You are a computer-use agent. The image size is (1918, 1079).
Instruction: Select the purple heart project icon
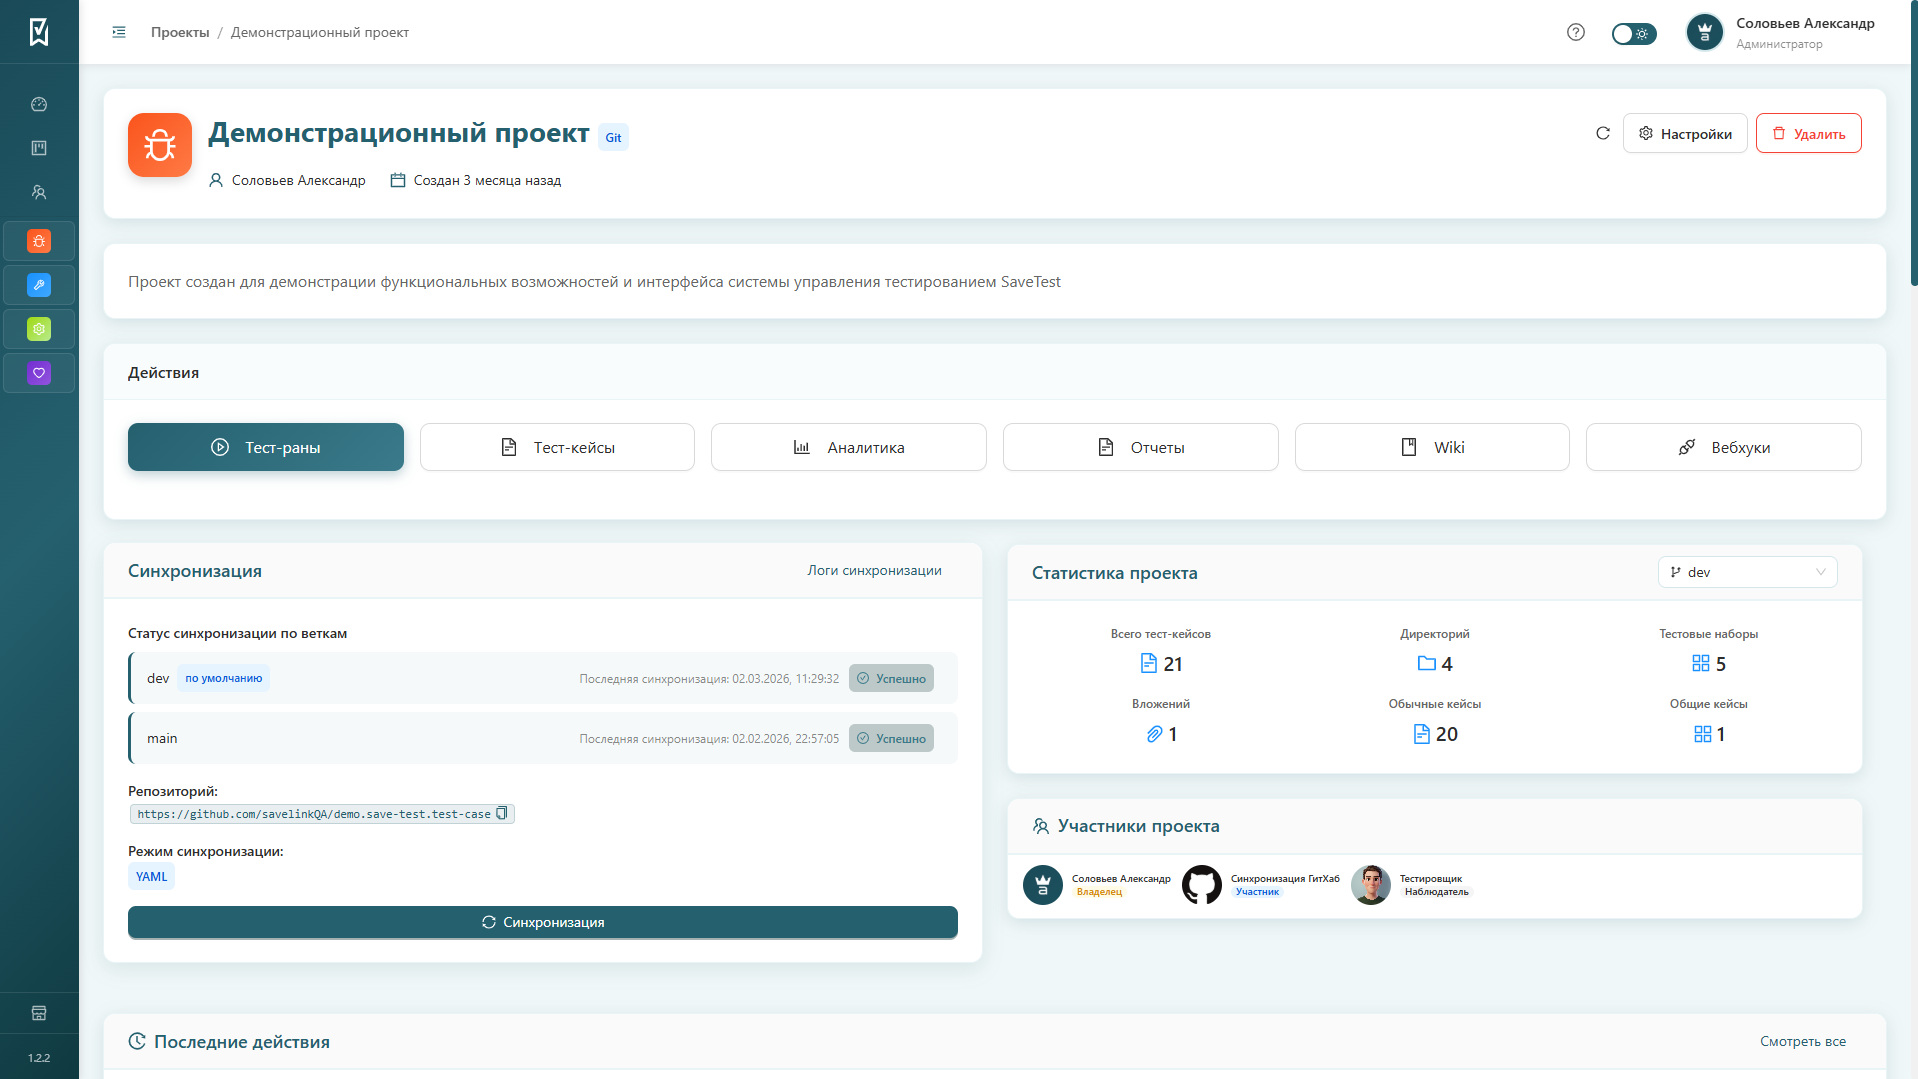point(38,372)
